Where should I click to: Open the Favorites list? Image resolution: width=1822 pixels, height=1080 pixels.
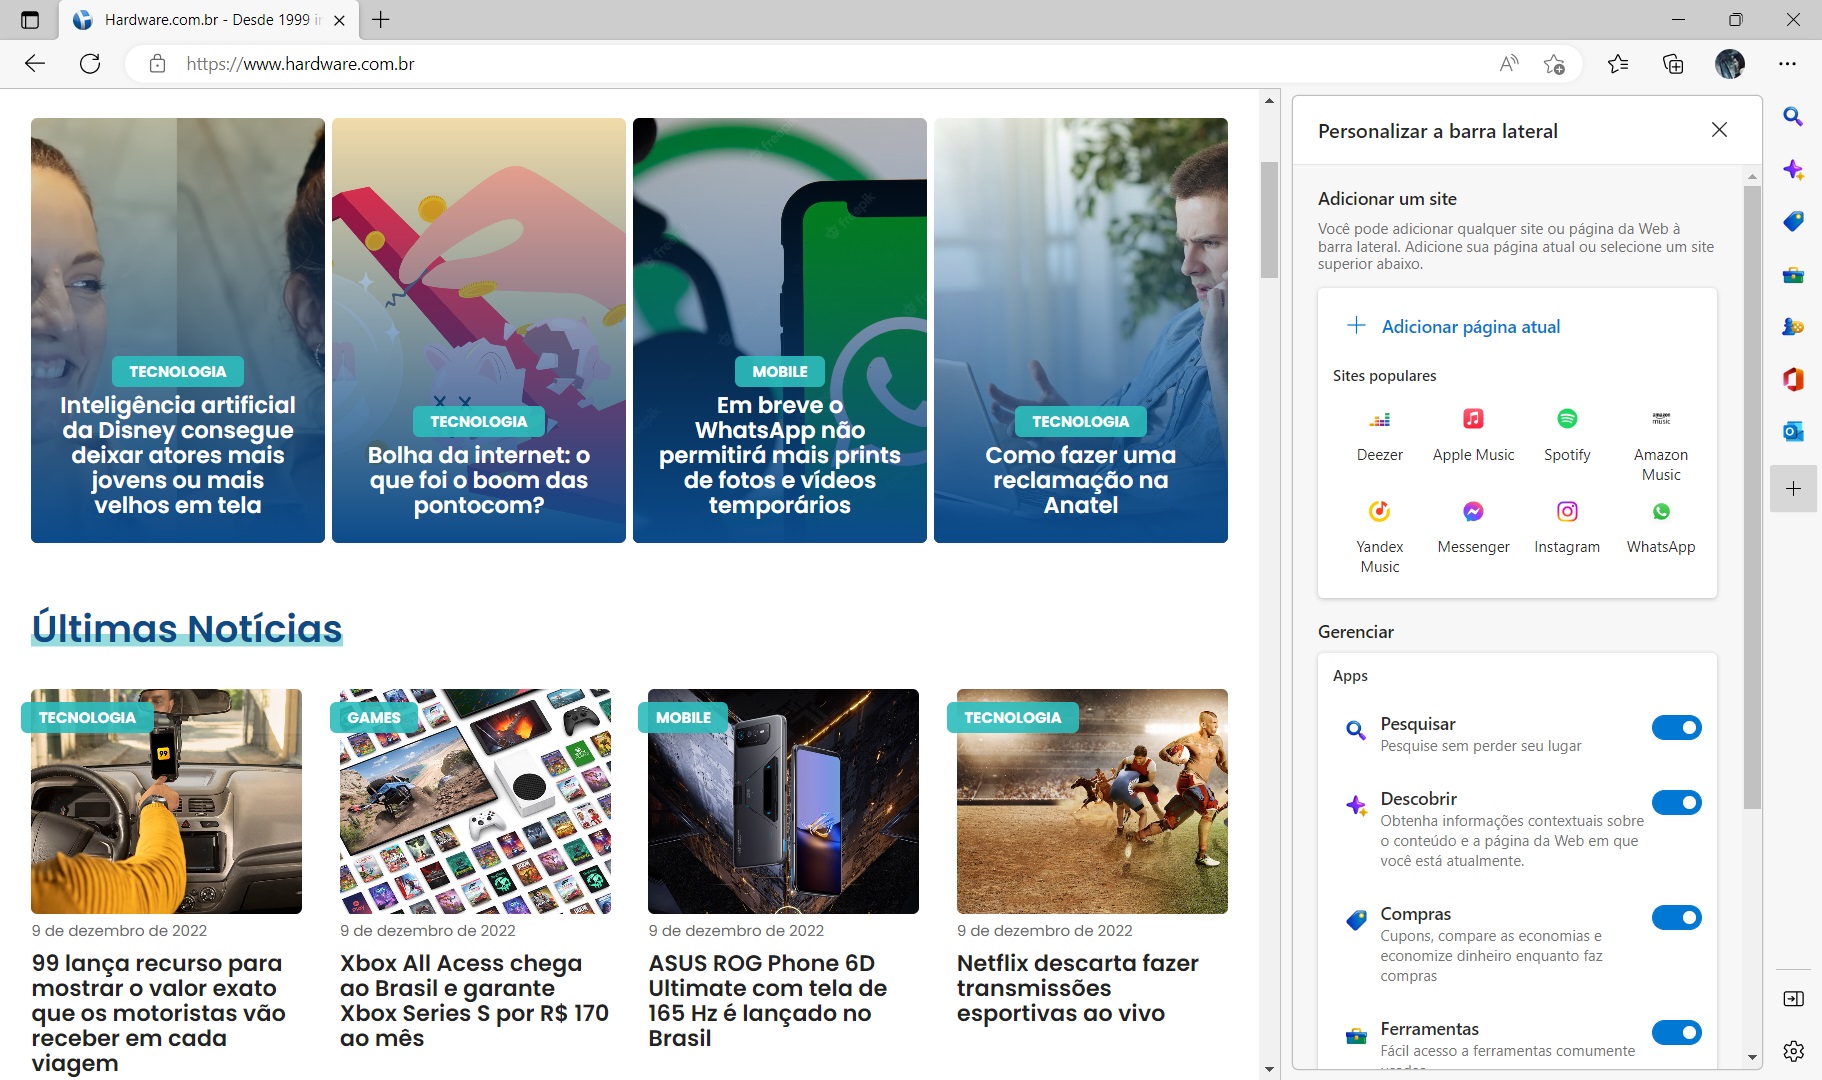pos(1618,64)
